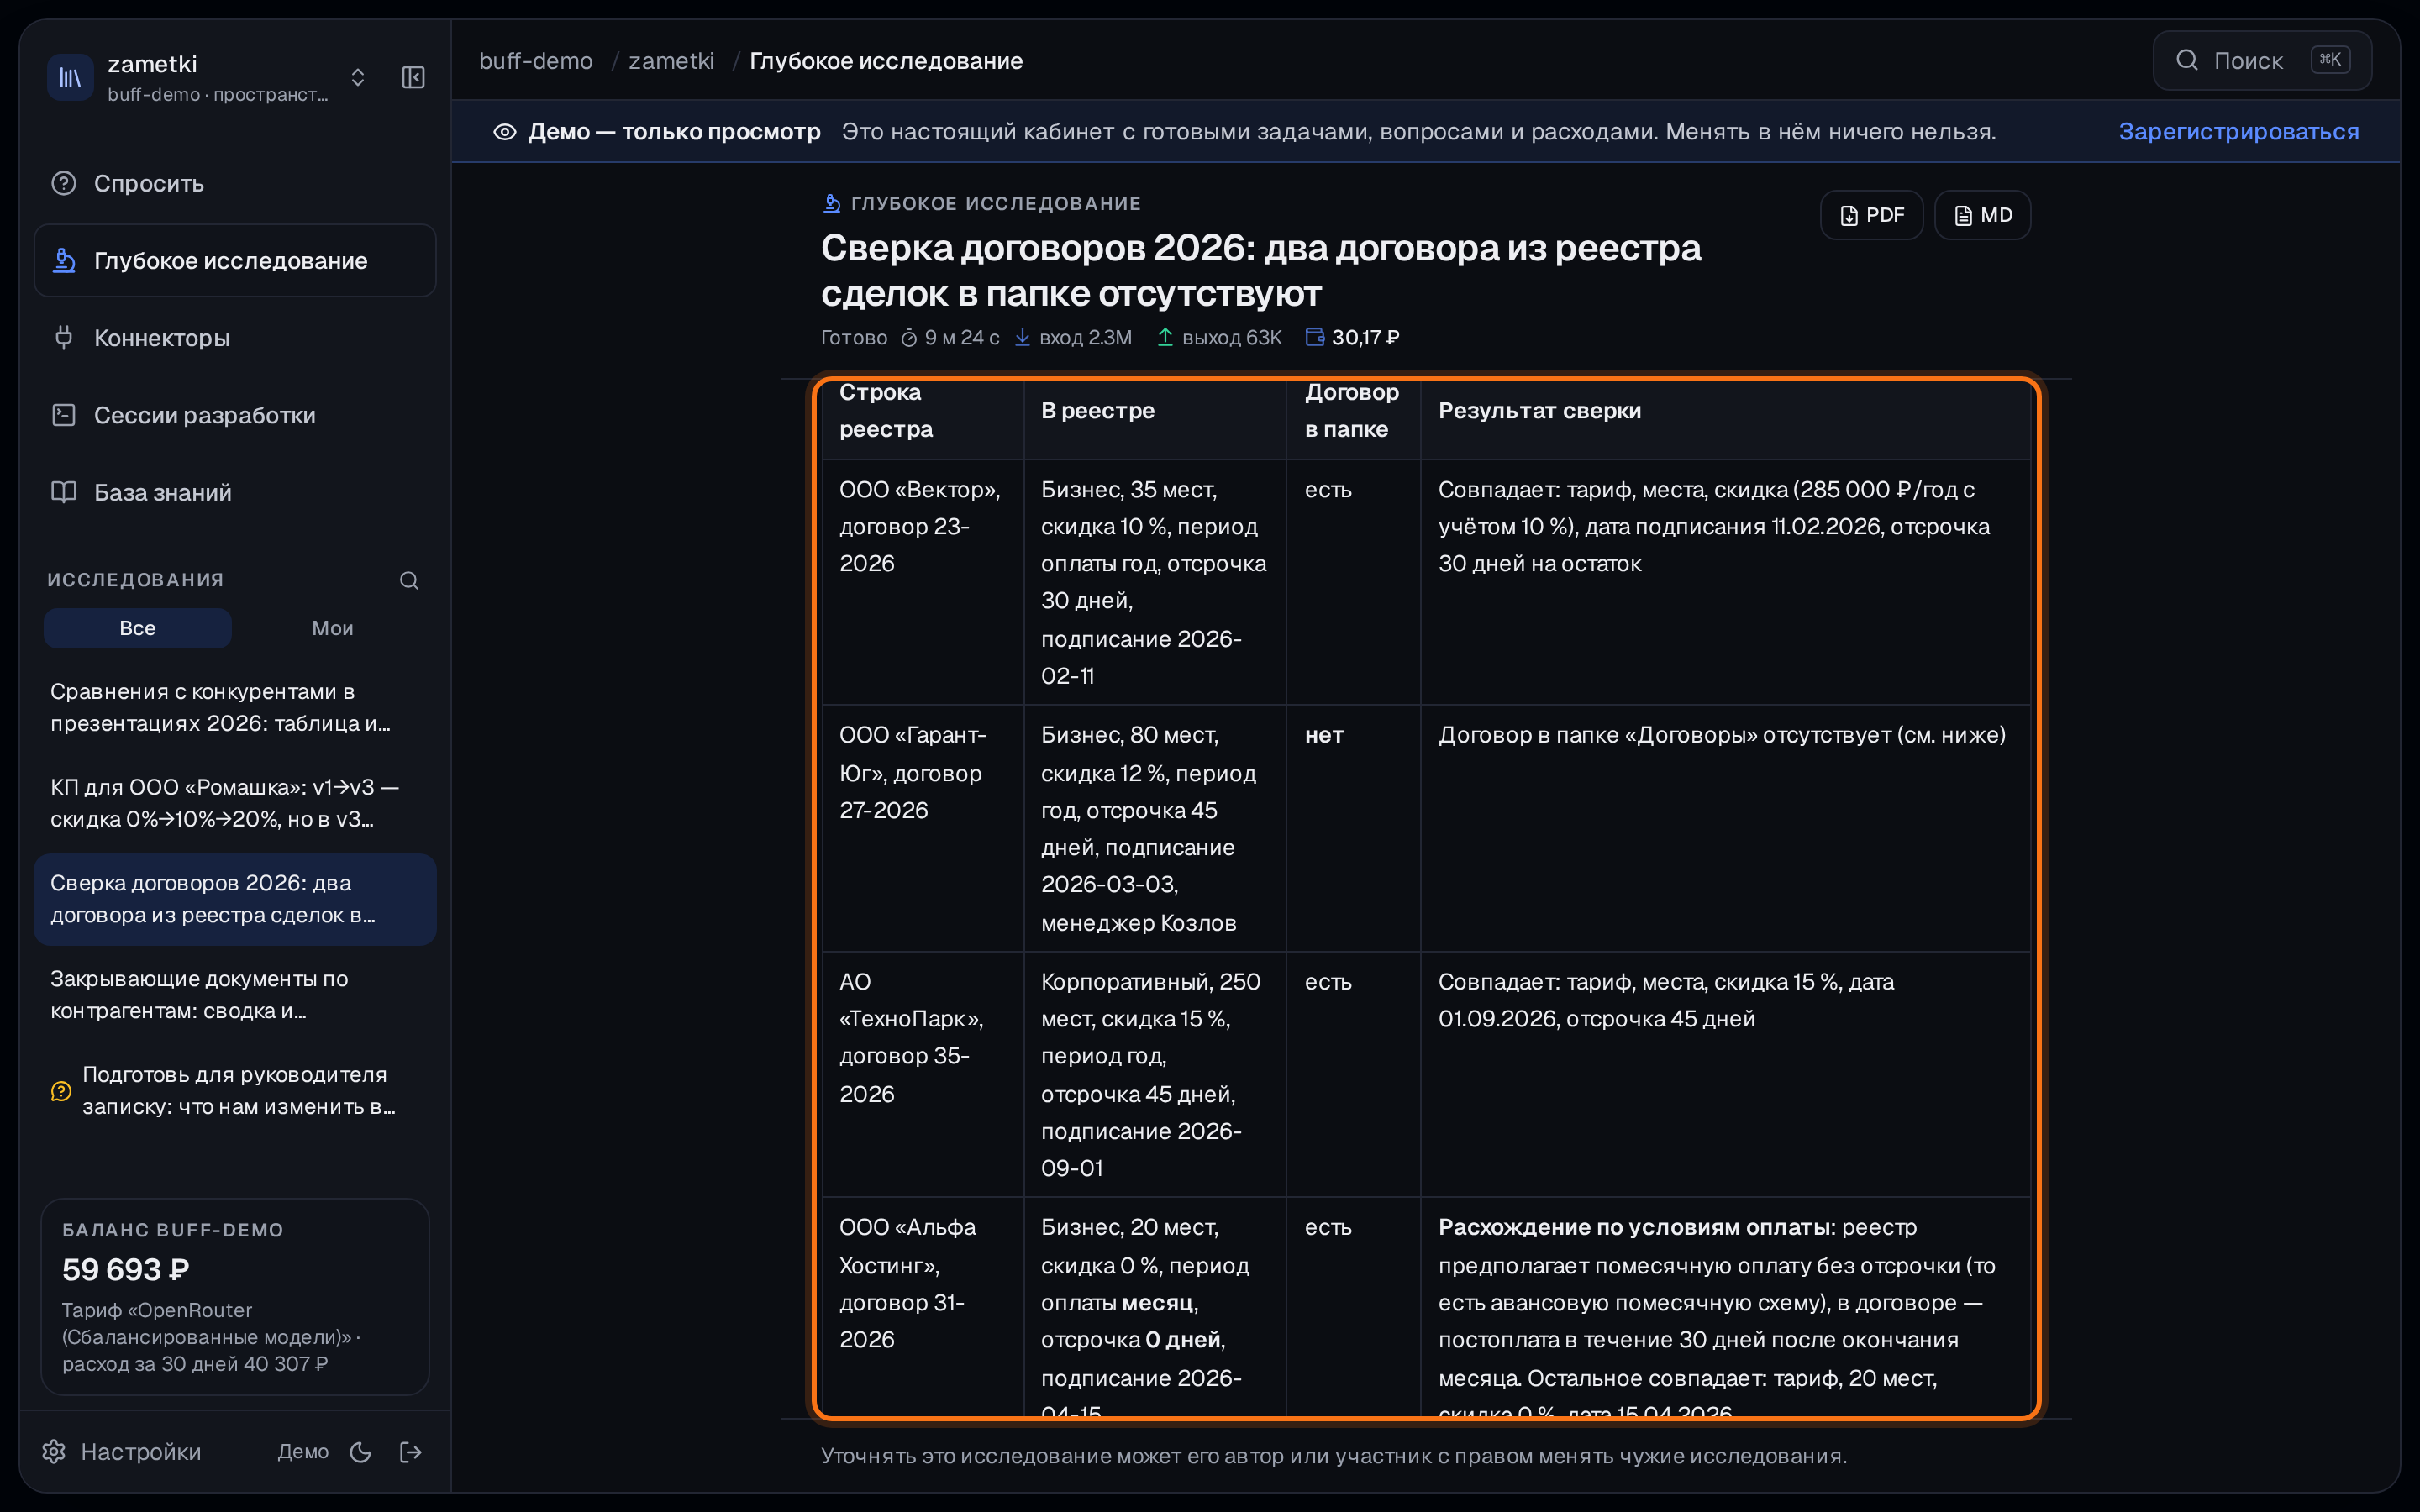2420x1512 pixels.
Task: Click the zametki workspace logo icon
Action: [70, 77]
